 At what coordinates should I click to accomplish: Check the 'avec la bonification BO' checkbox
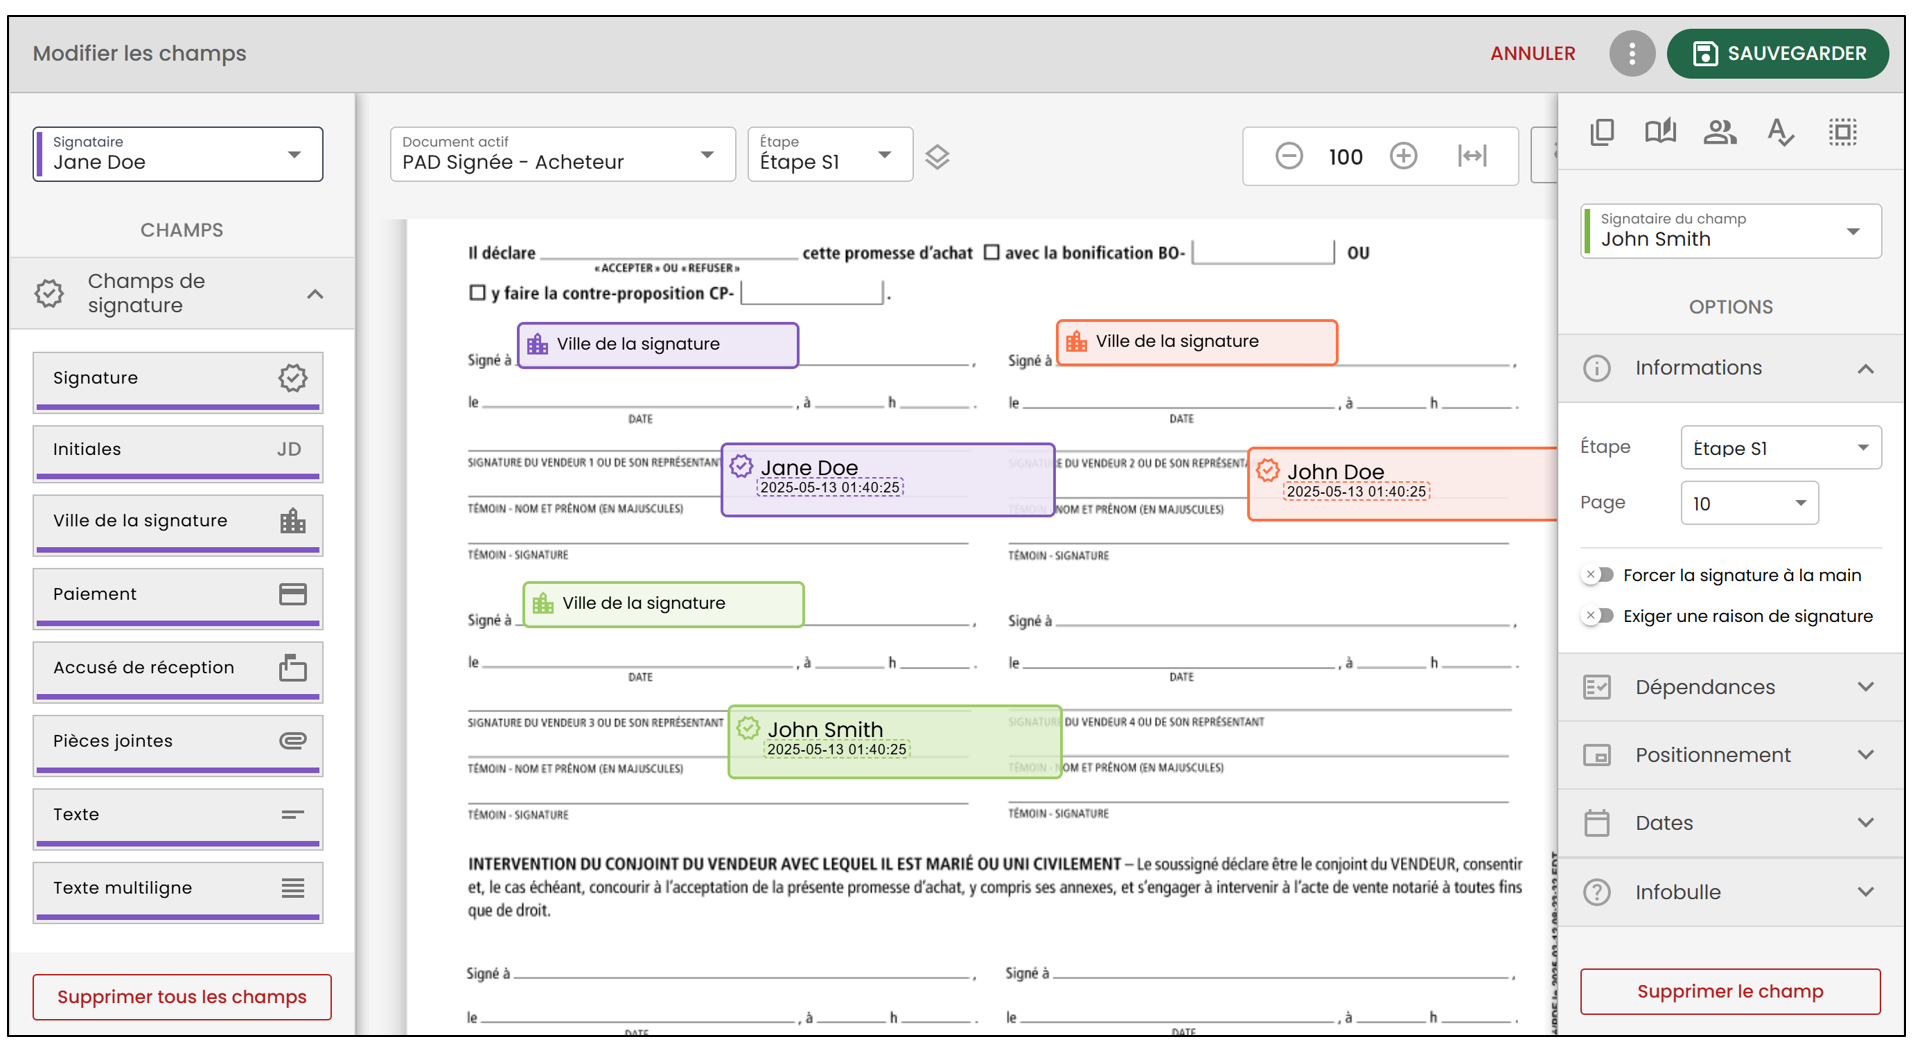coord(991,252)
